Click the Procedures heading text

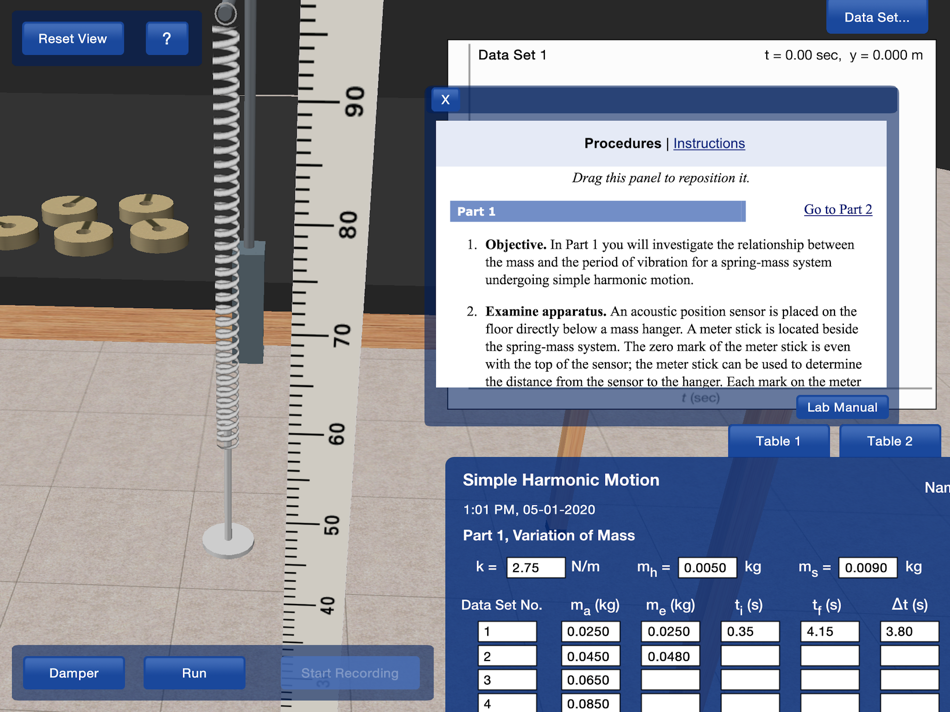622,144
